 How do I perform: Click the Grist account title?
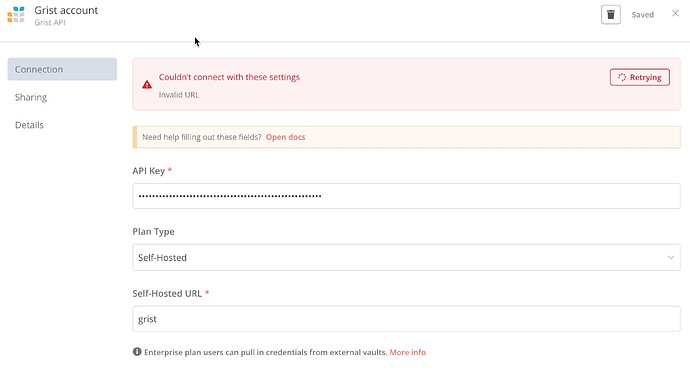66,10
